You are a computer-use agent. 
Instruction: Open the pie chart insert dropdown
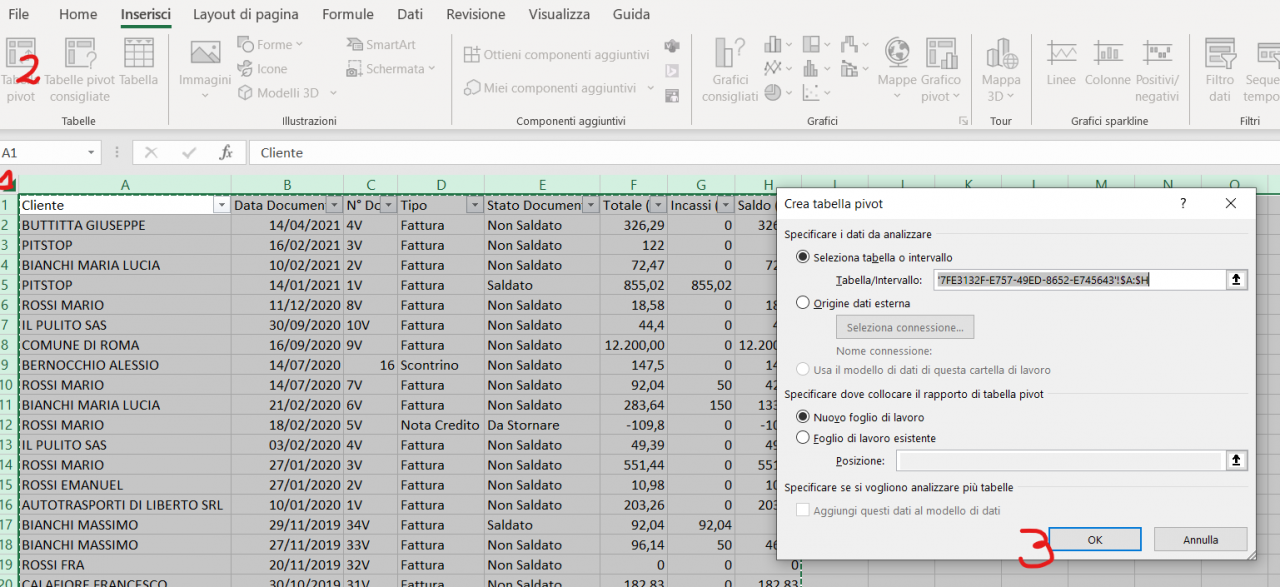click(x=778, y=93)
